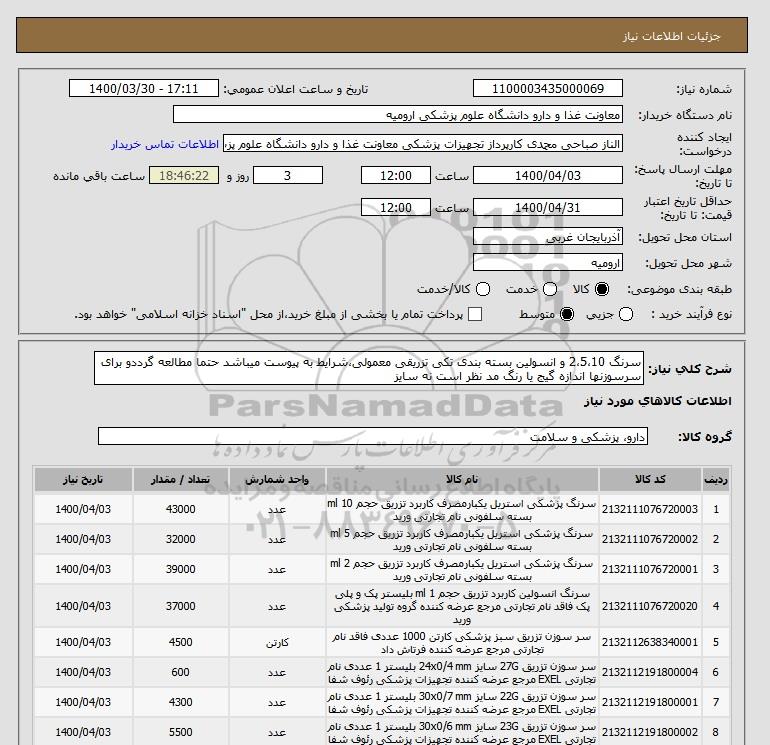Click the price validity date 1400/04/31 field

[546, 208]
